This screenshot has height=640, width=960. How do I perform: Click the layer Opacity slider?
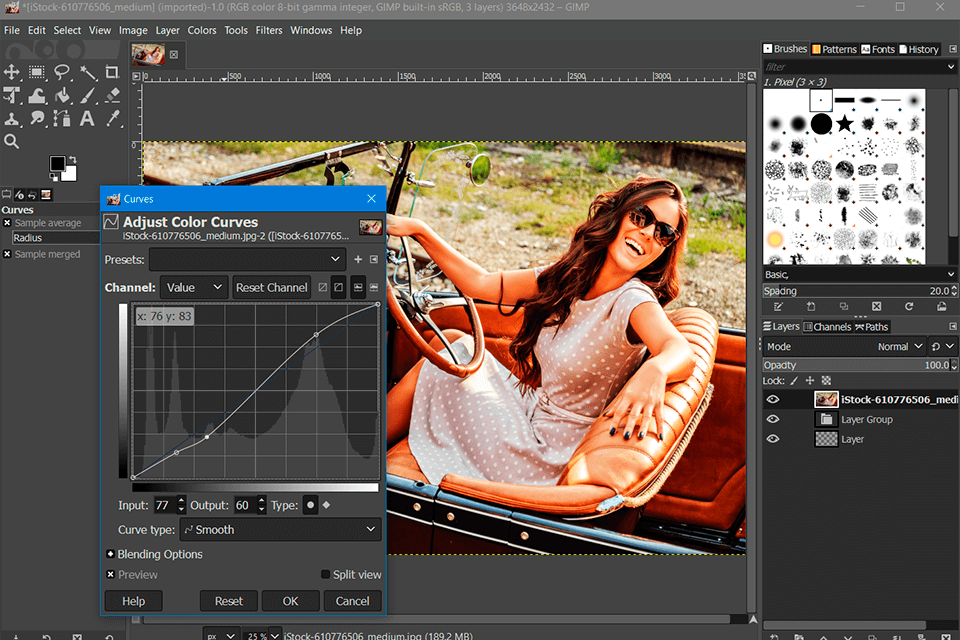855,365
